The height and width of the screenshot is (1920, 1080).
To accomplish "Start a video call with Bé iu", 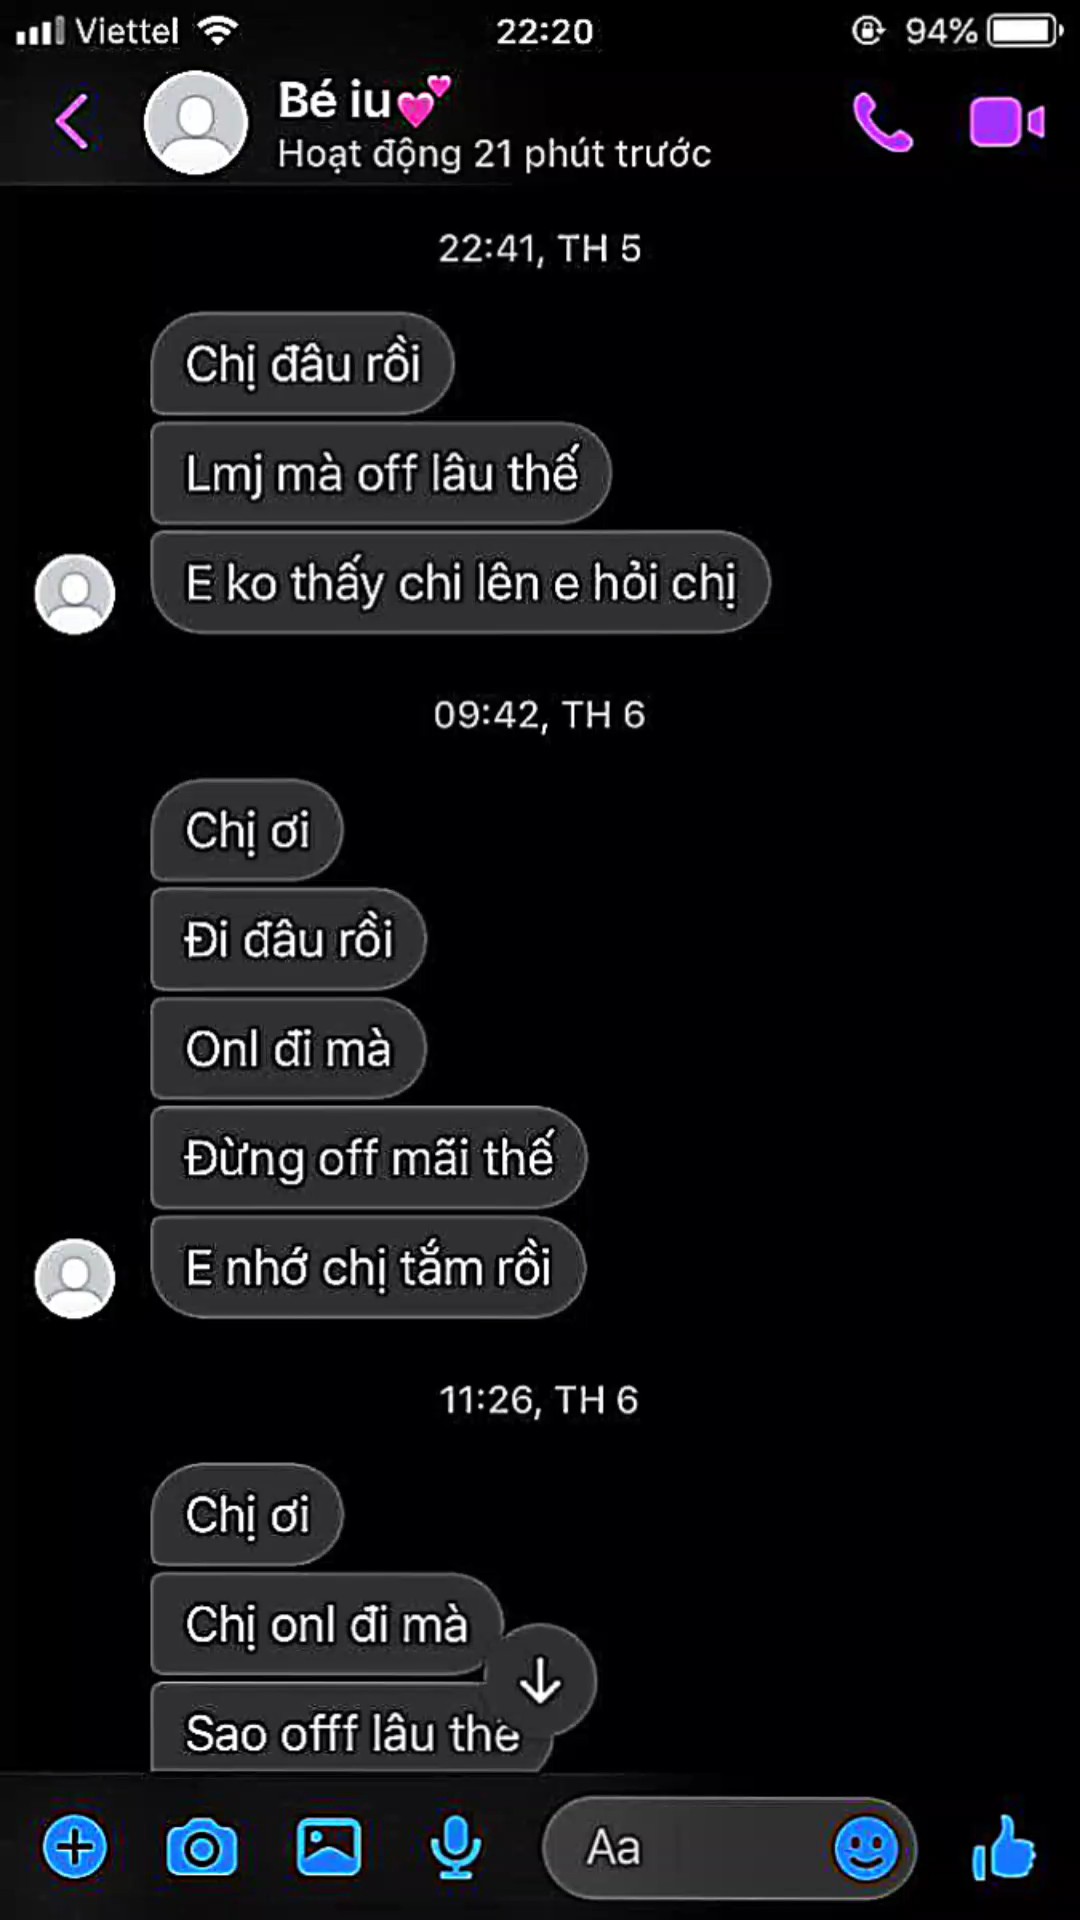I will point(1006,122).
